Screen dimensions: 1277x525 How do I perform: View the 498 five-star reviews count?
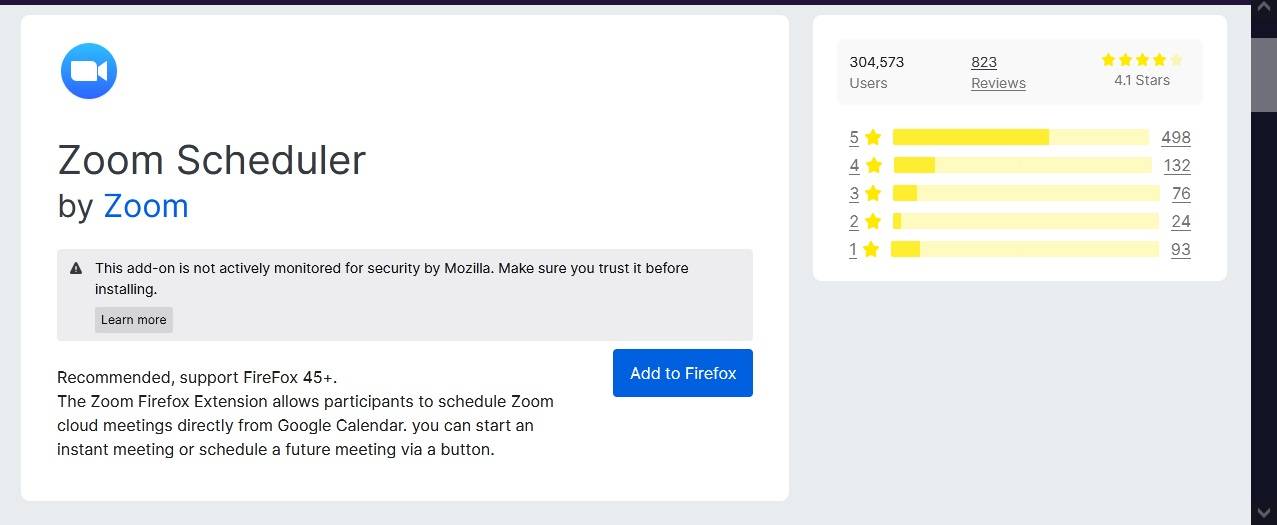pos(1175,137)
